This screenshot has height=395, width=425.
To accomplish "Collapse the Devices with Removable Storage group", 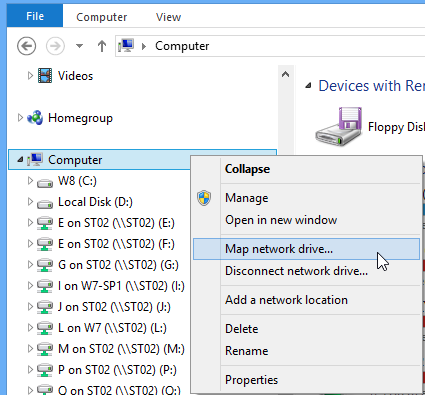I will (x=309, y=86).
